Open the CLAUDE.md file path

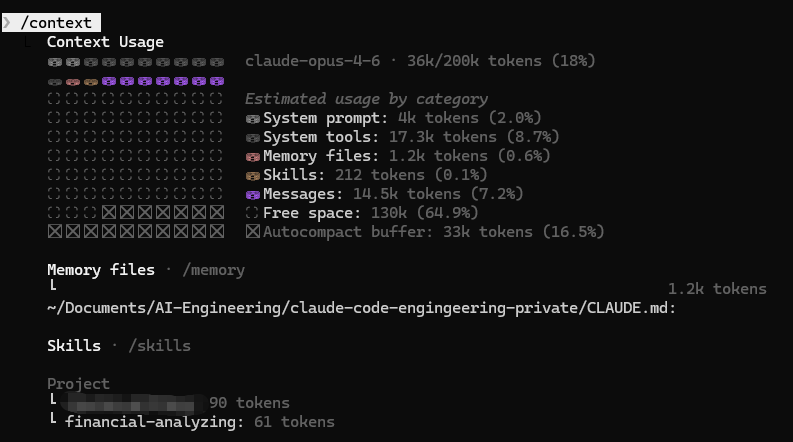click(361, 308)
